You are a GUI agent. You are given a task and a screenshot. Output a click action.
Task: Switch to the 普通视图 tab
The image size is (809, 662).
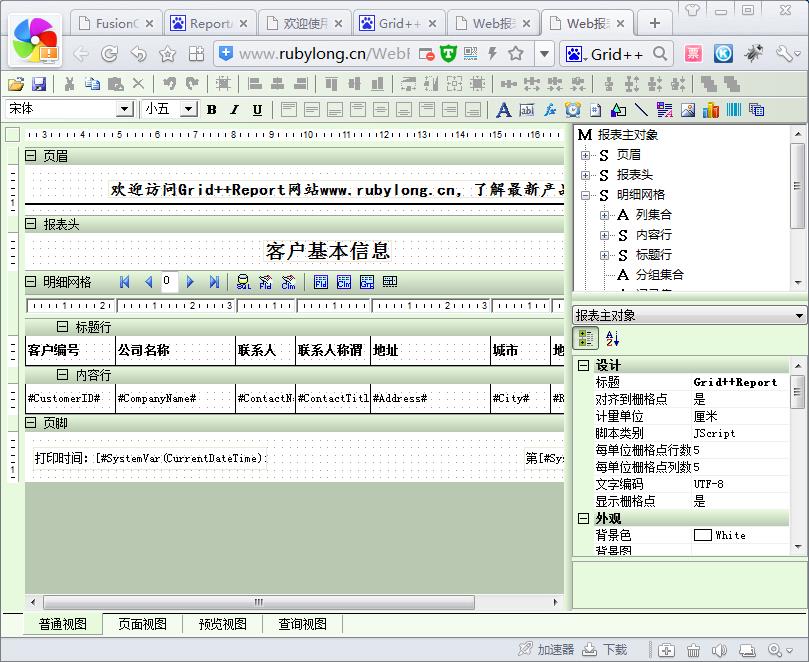(63, 624)
